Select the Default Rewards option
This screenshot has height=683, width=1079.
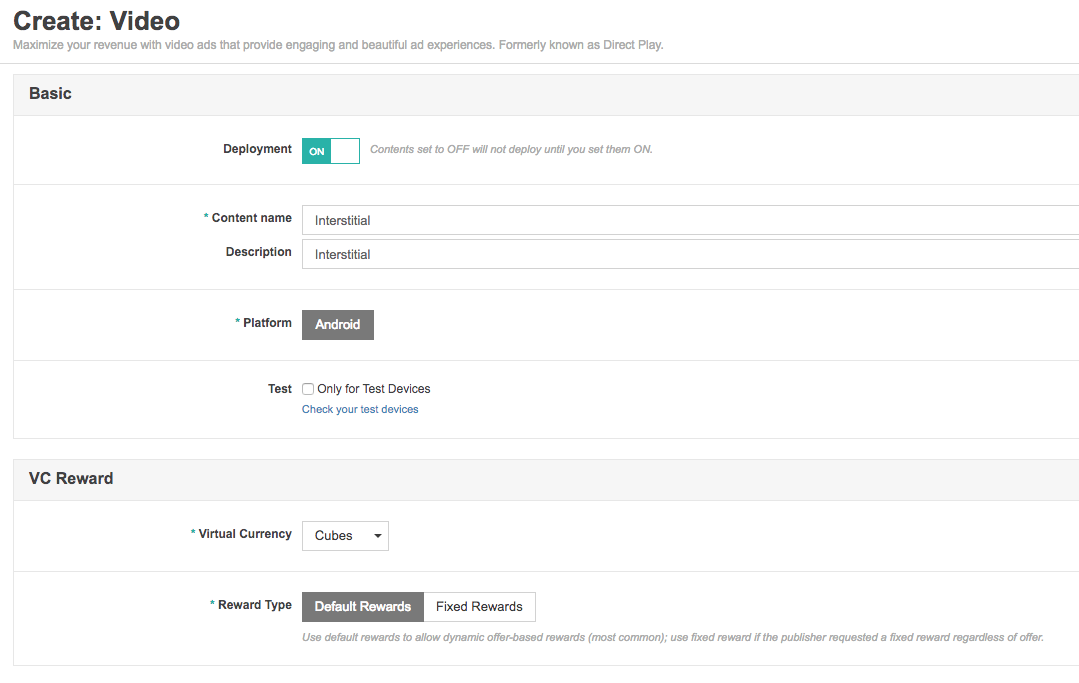point(363,607)
